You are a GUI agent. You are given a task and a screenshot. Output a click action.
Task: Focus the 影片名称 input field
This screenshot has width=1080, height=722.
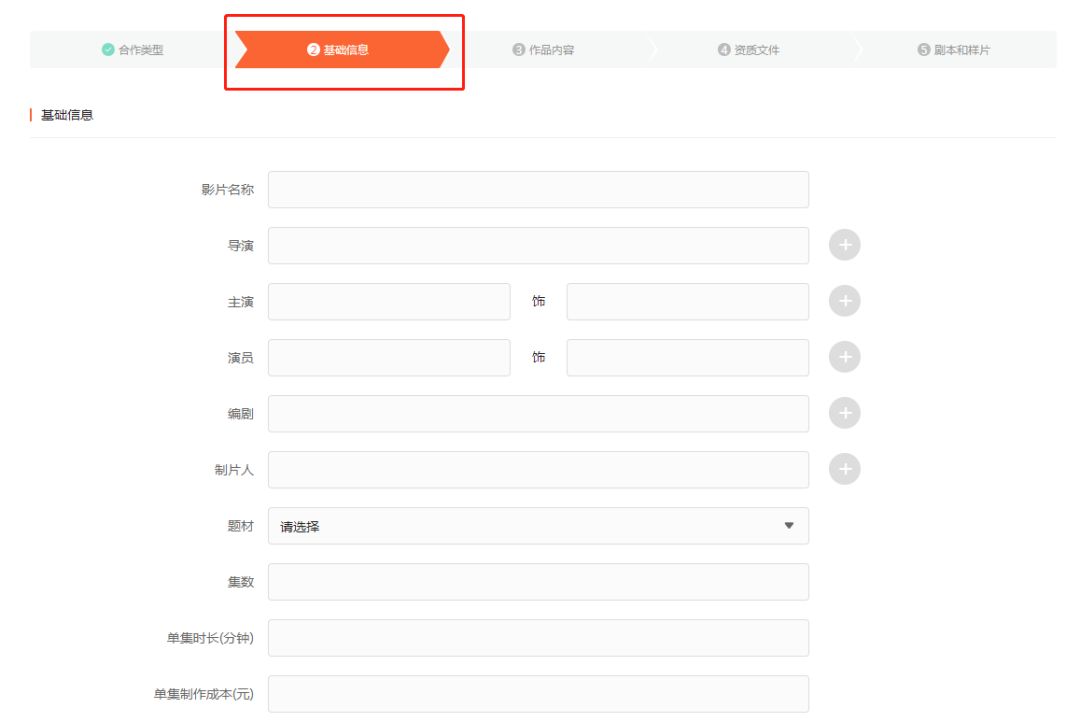point(537,189)
